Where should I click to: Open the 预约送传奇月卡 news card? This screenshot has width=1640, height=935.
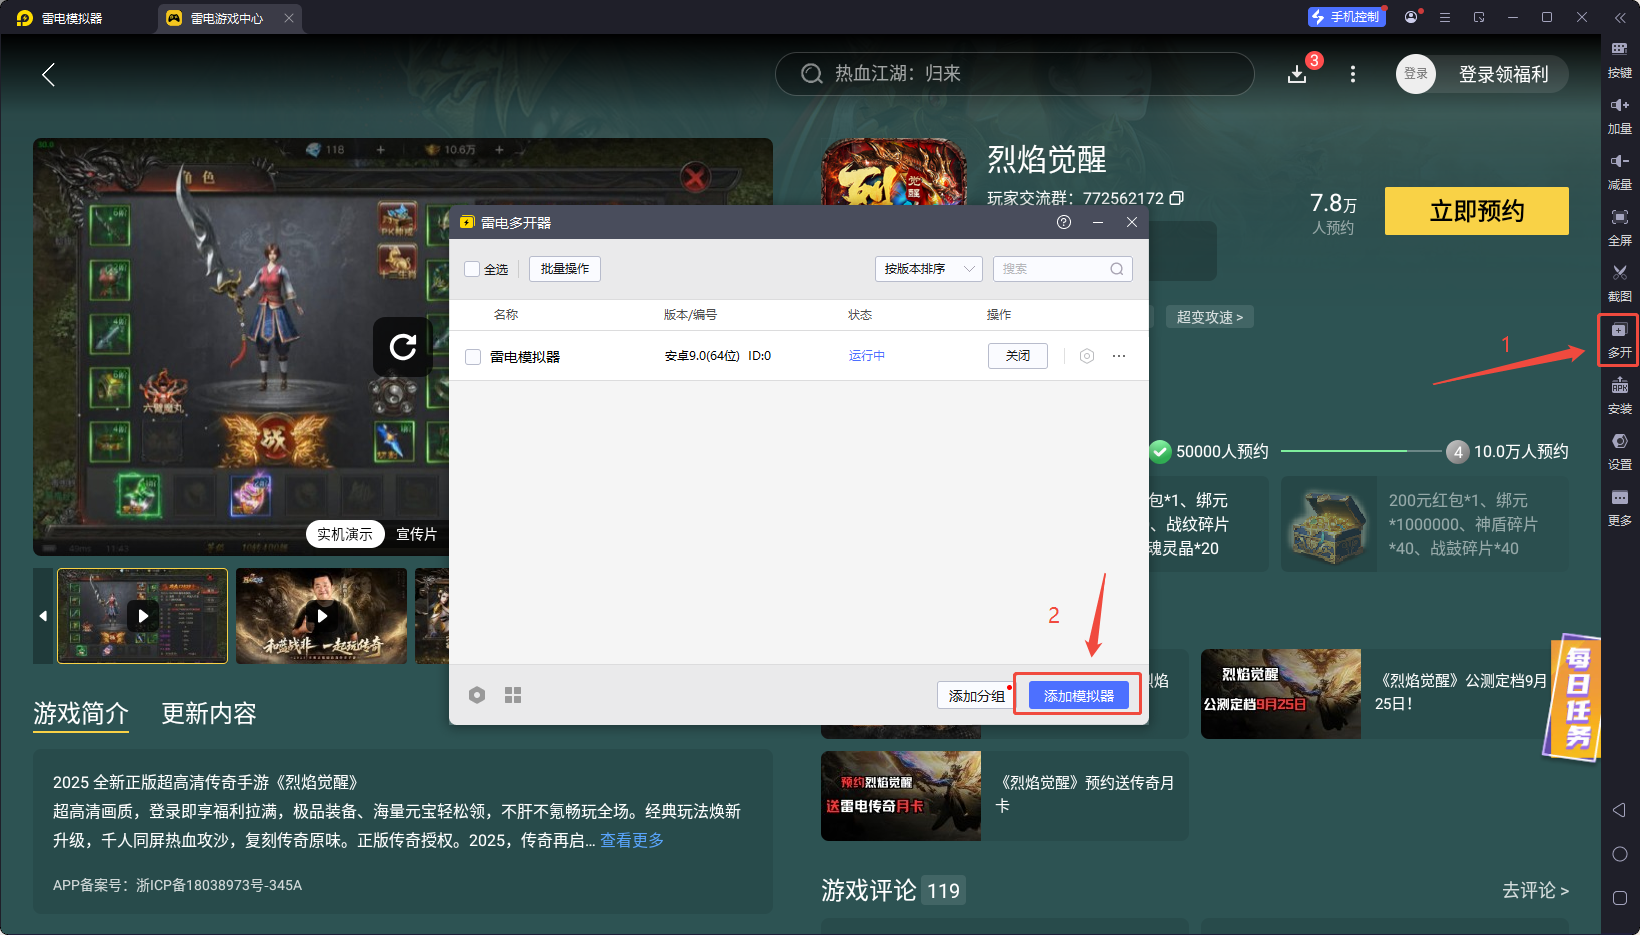(x=1005, y=796)
